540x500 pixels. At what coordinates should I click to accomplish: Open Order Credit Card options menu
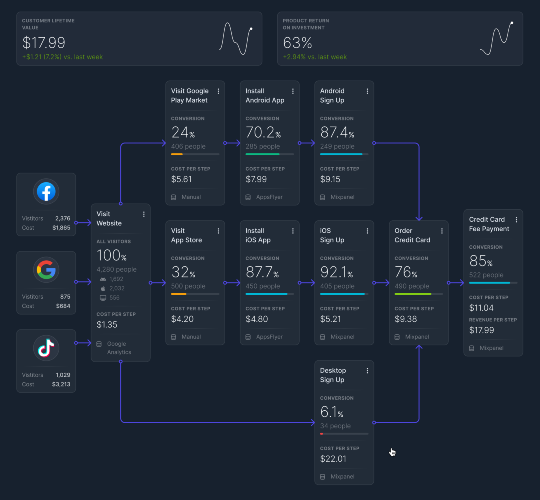point(442,231)
